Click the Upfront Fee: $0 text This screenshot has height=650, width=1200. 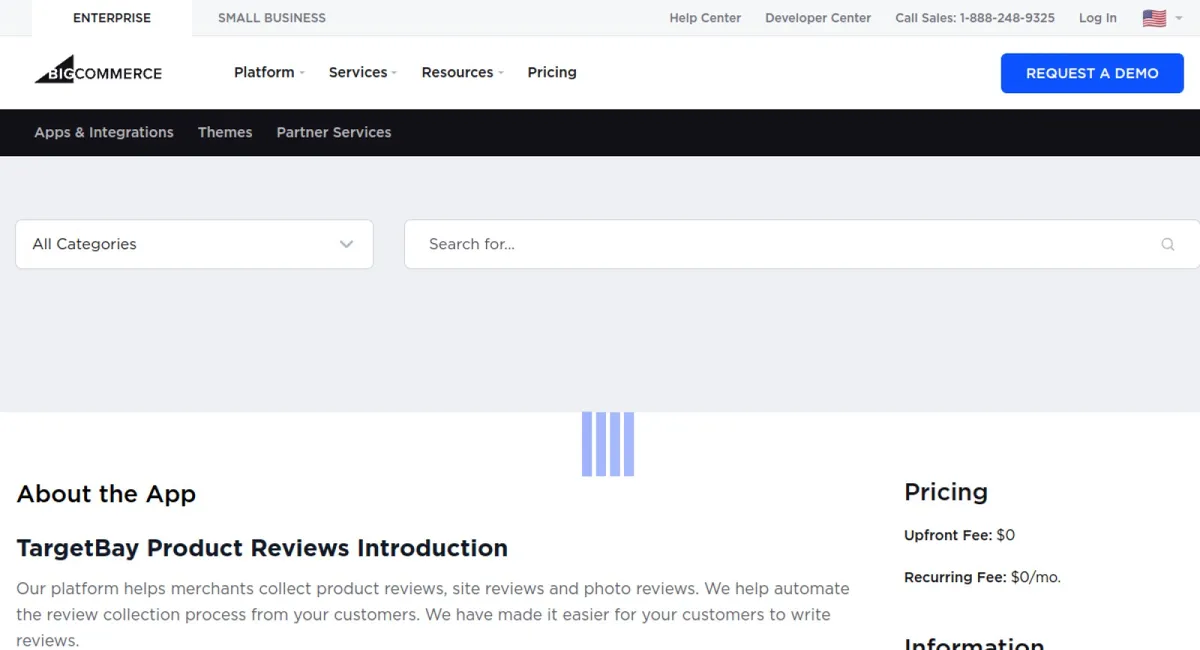pyautogui.click(x=959, y=535)
